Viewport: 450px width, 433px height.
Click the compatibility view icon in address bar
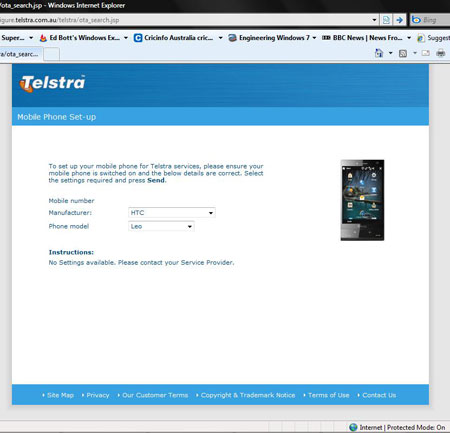pos(386,20)
